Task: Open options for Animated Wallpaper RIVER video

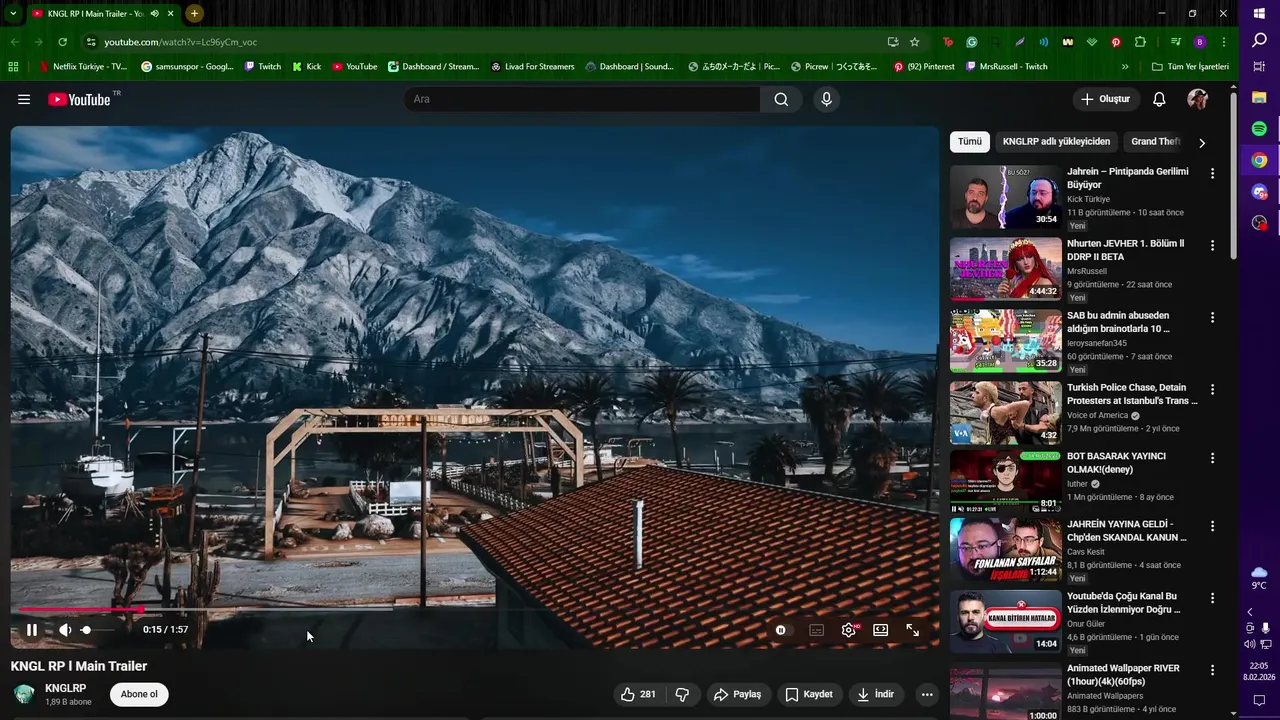Action: [x=1212, y=670]
